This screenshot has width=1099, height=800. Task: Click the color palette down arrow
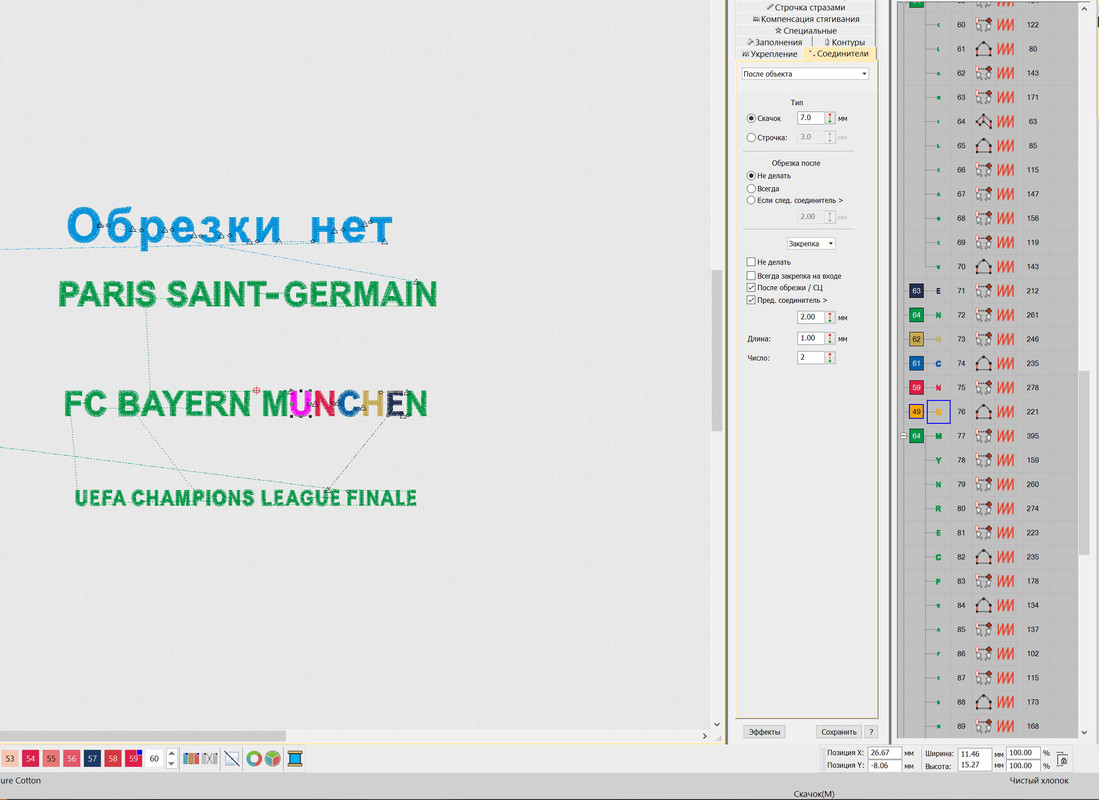pos(172,763)
